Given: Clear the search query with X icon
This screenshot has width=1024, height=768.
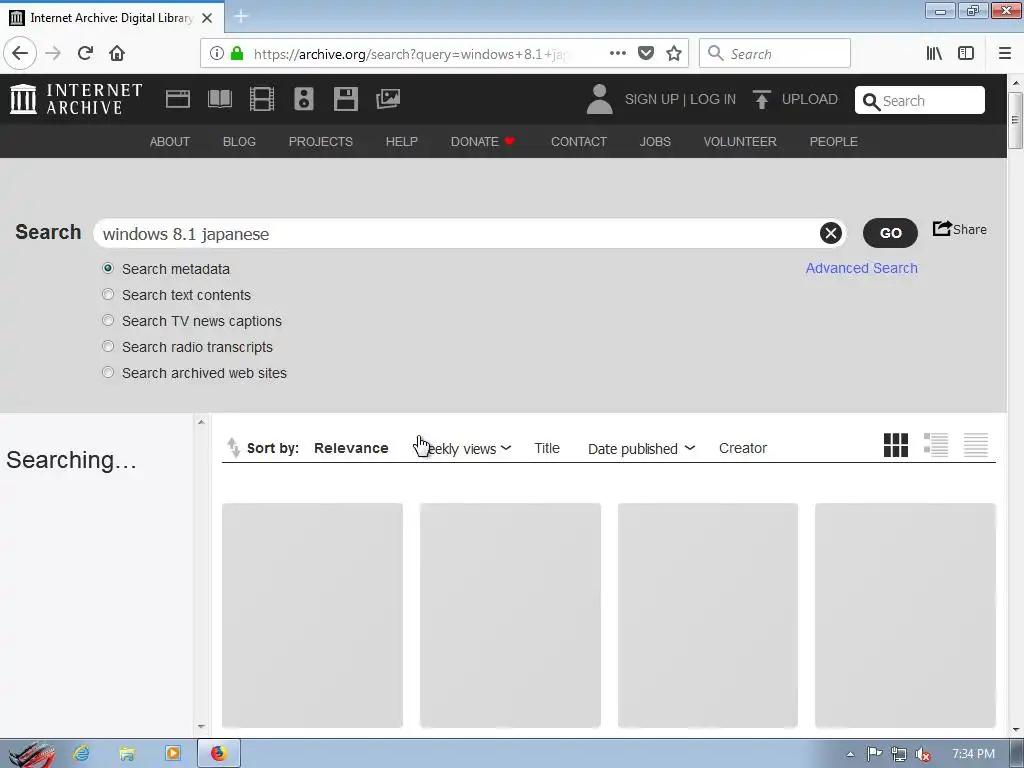Looking at the screenshot, I should pyautogui.click(x=831, y=233).
